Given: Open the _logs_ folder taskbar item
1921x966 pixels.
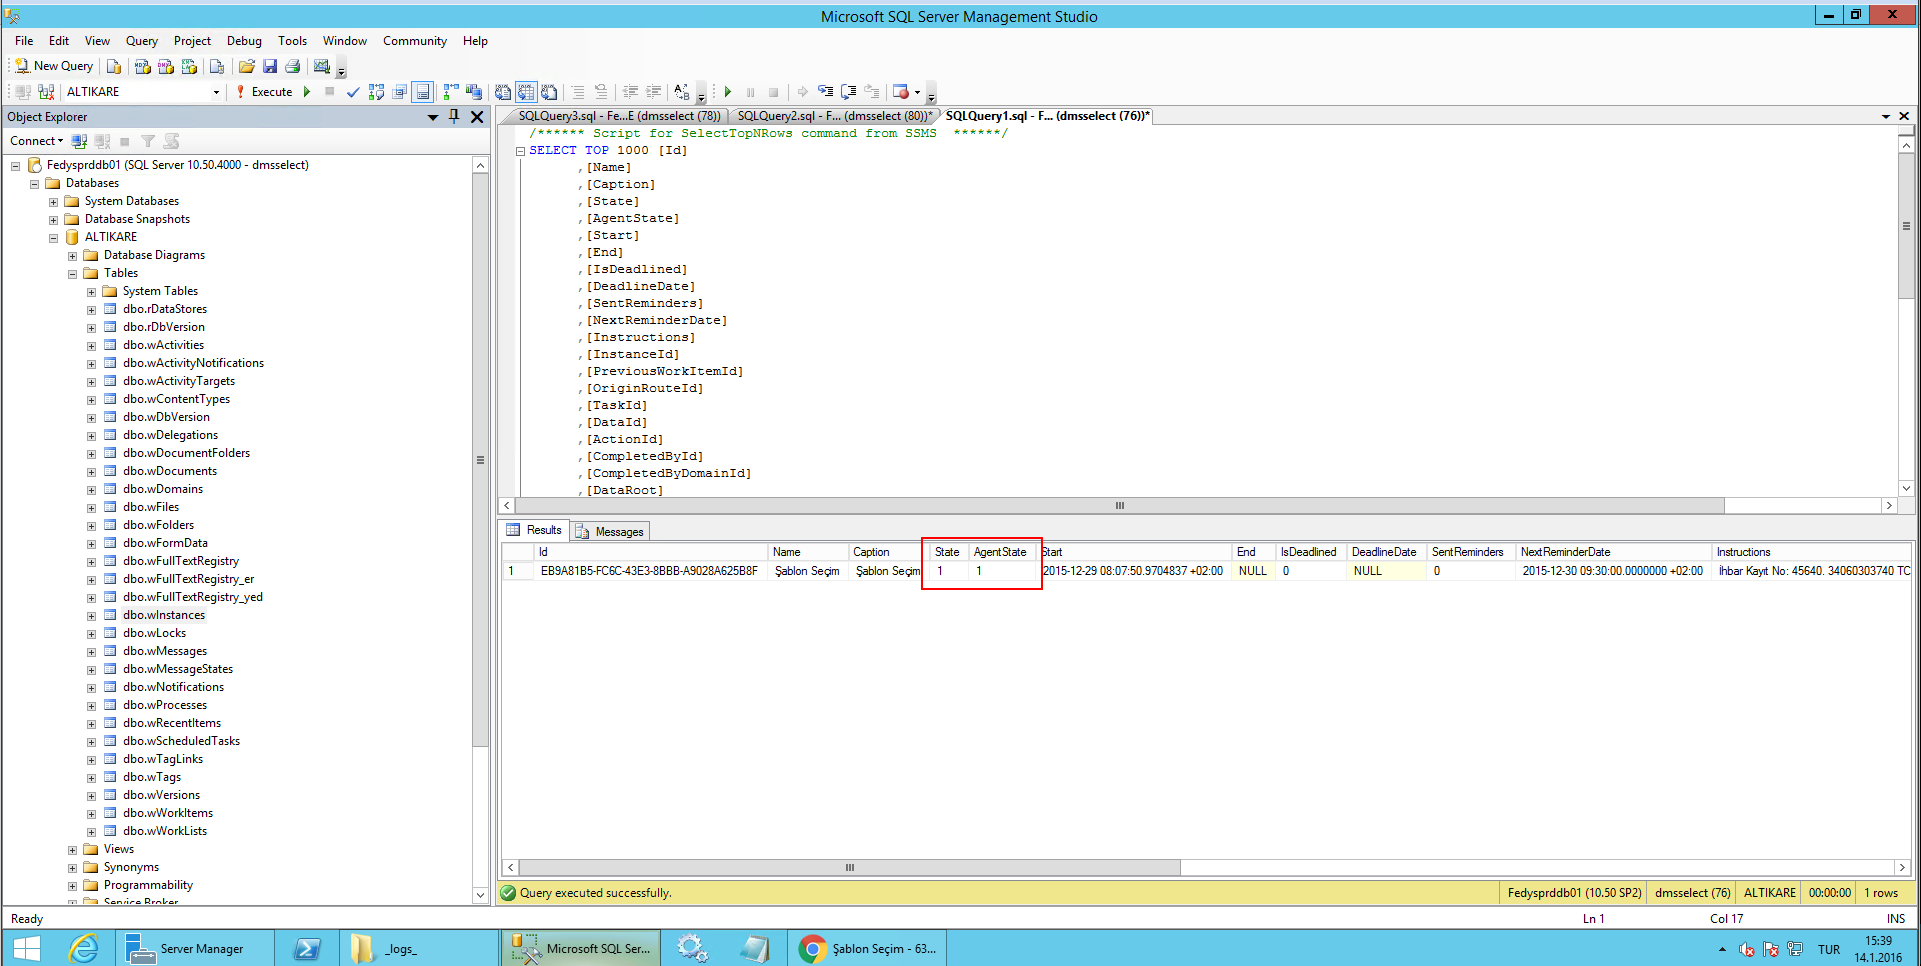Looking at the screenshot, I should click(419, 948).
